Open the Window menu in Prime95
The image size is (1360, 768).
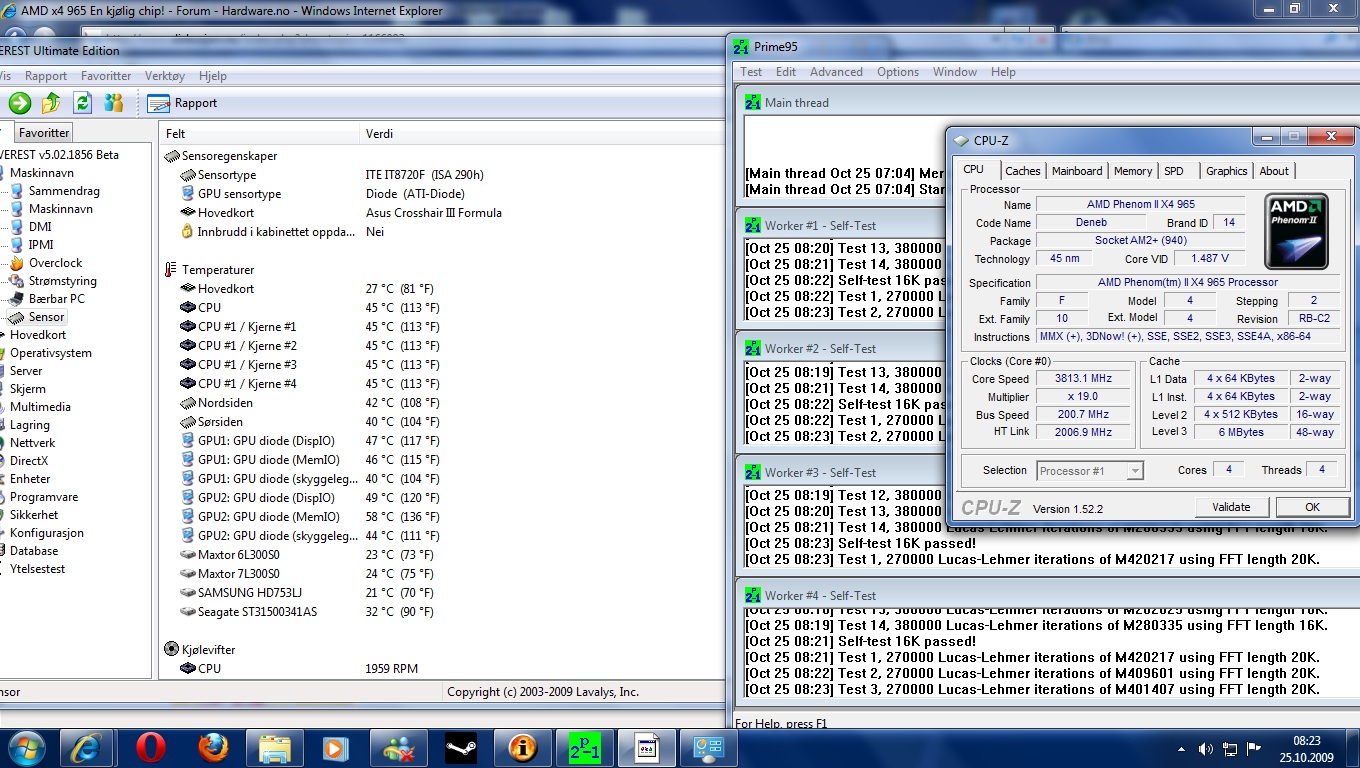(x=955, y=72)
